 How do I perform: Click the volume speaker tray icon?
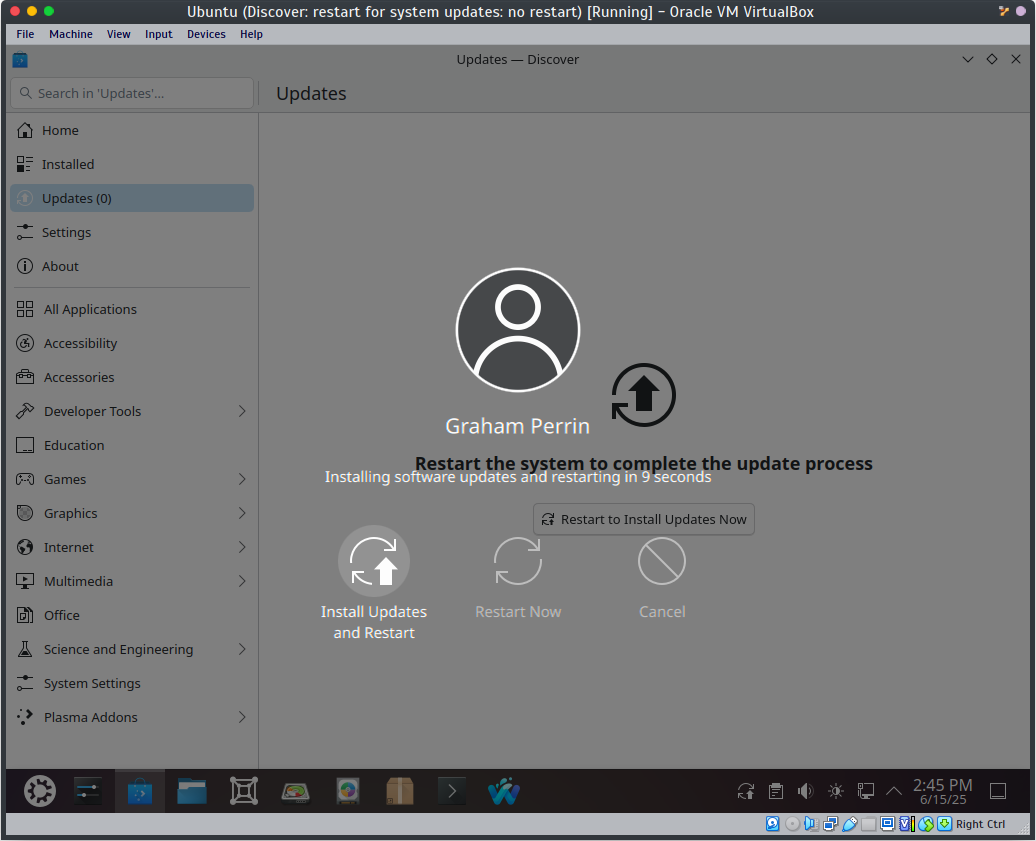pos(805,791)
